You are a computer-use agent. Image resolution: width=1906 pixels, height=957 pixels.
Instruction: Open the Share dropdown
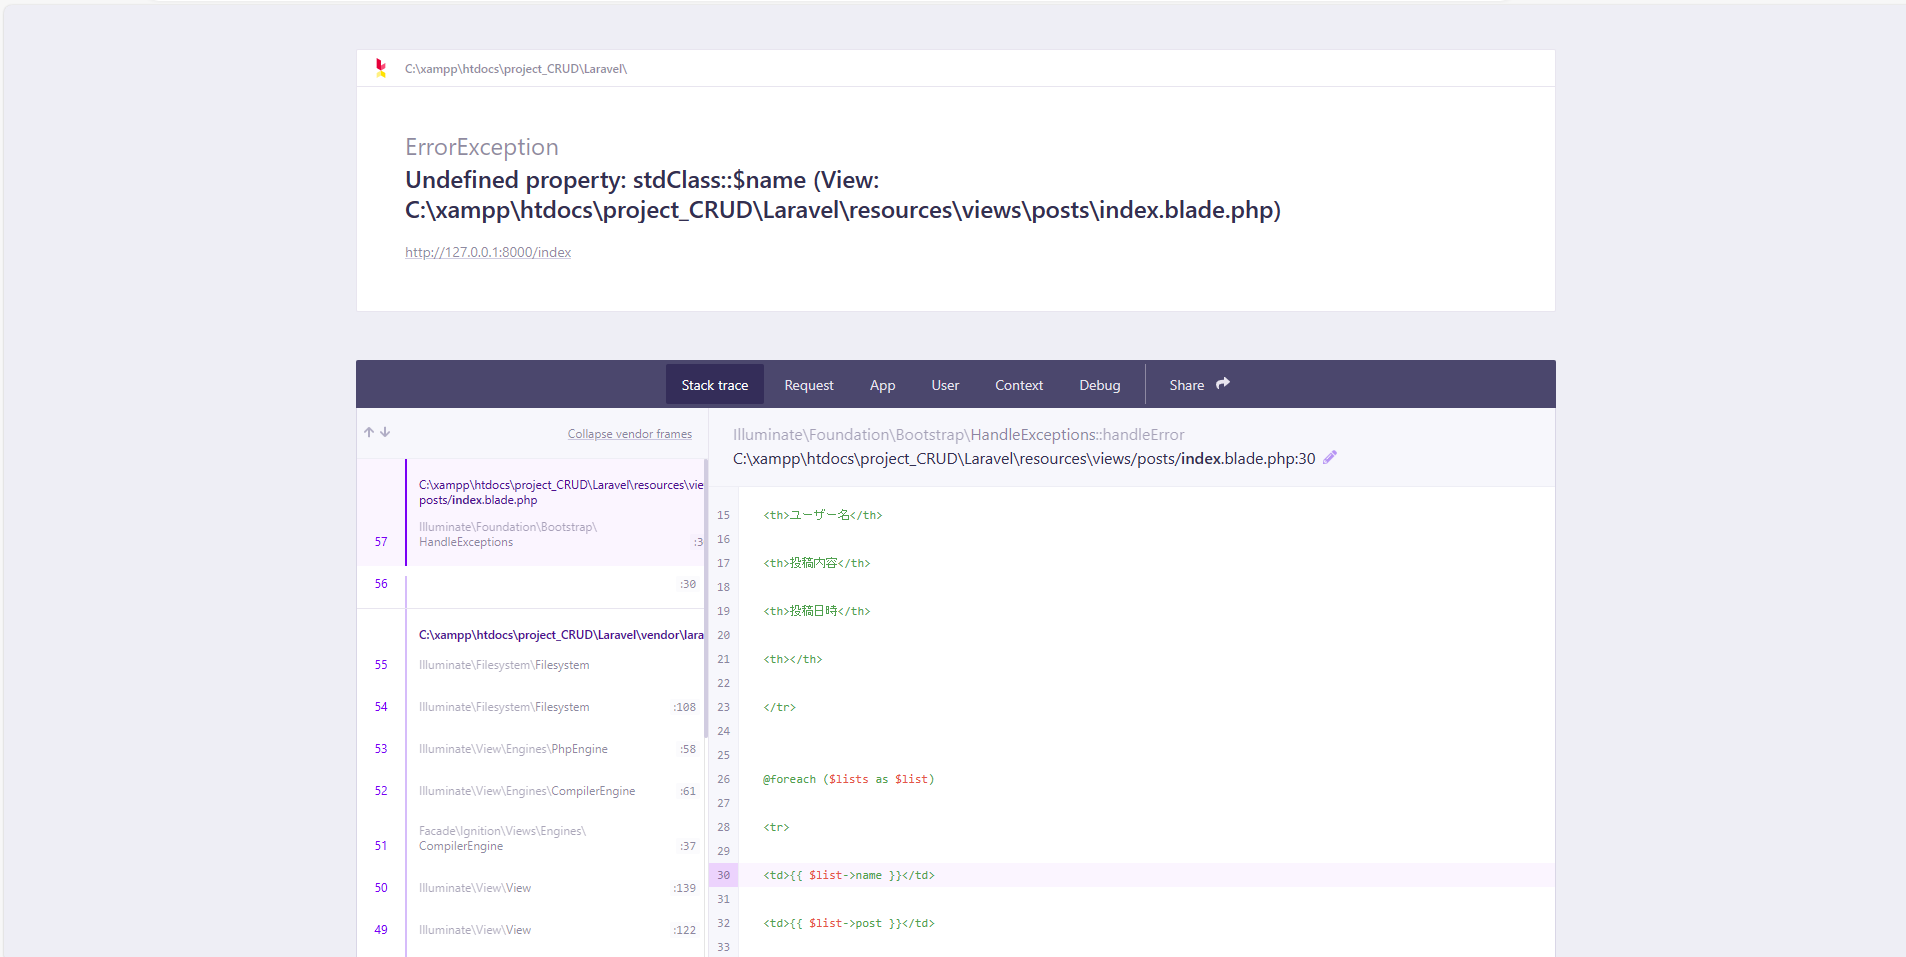click(1199, 384)
